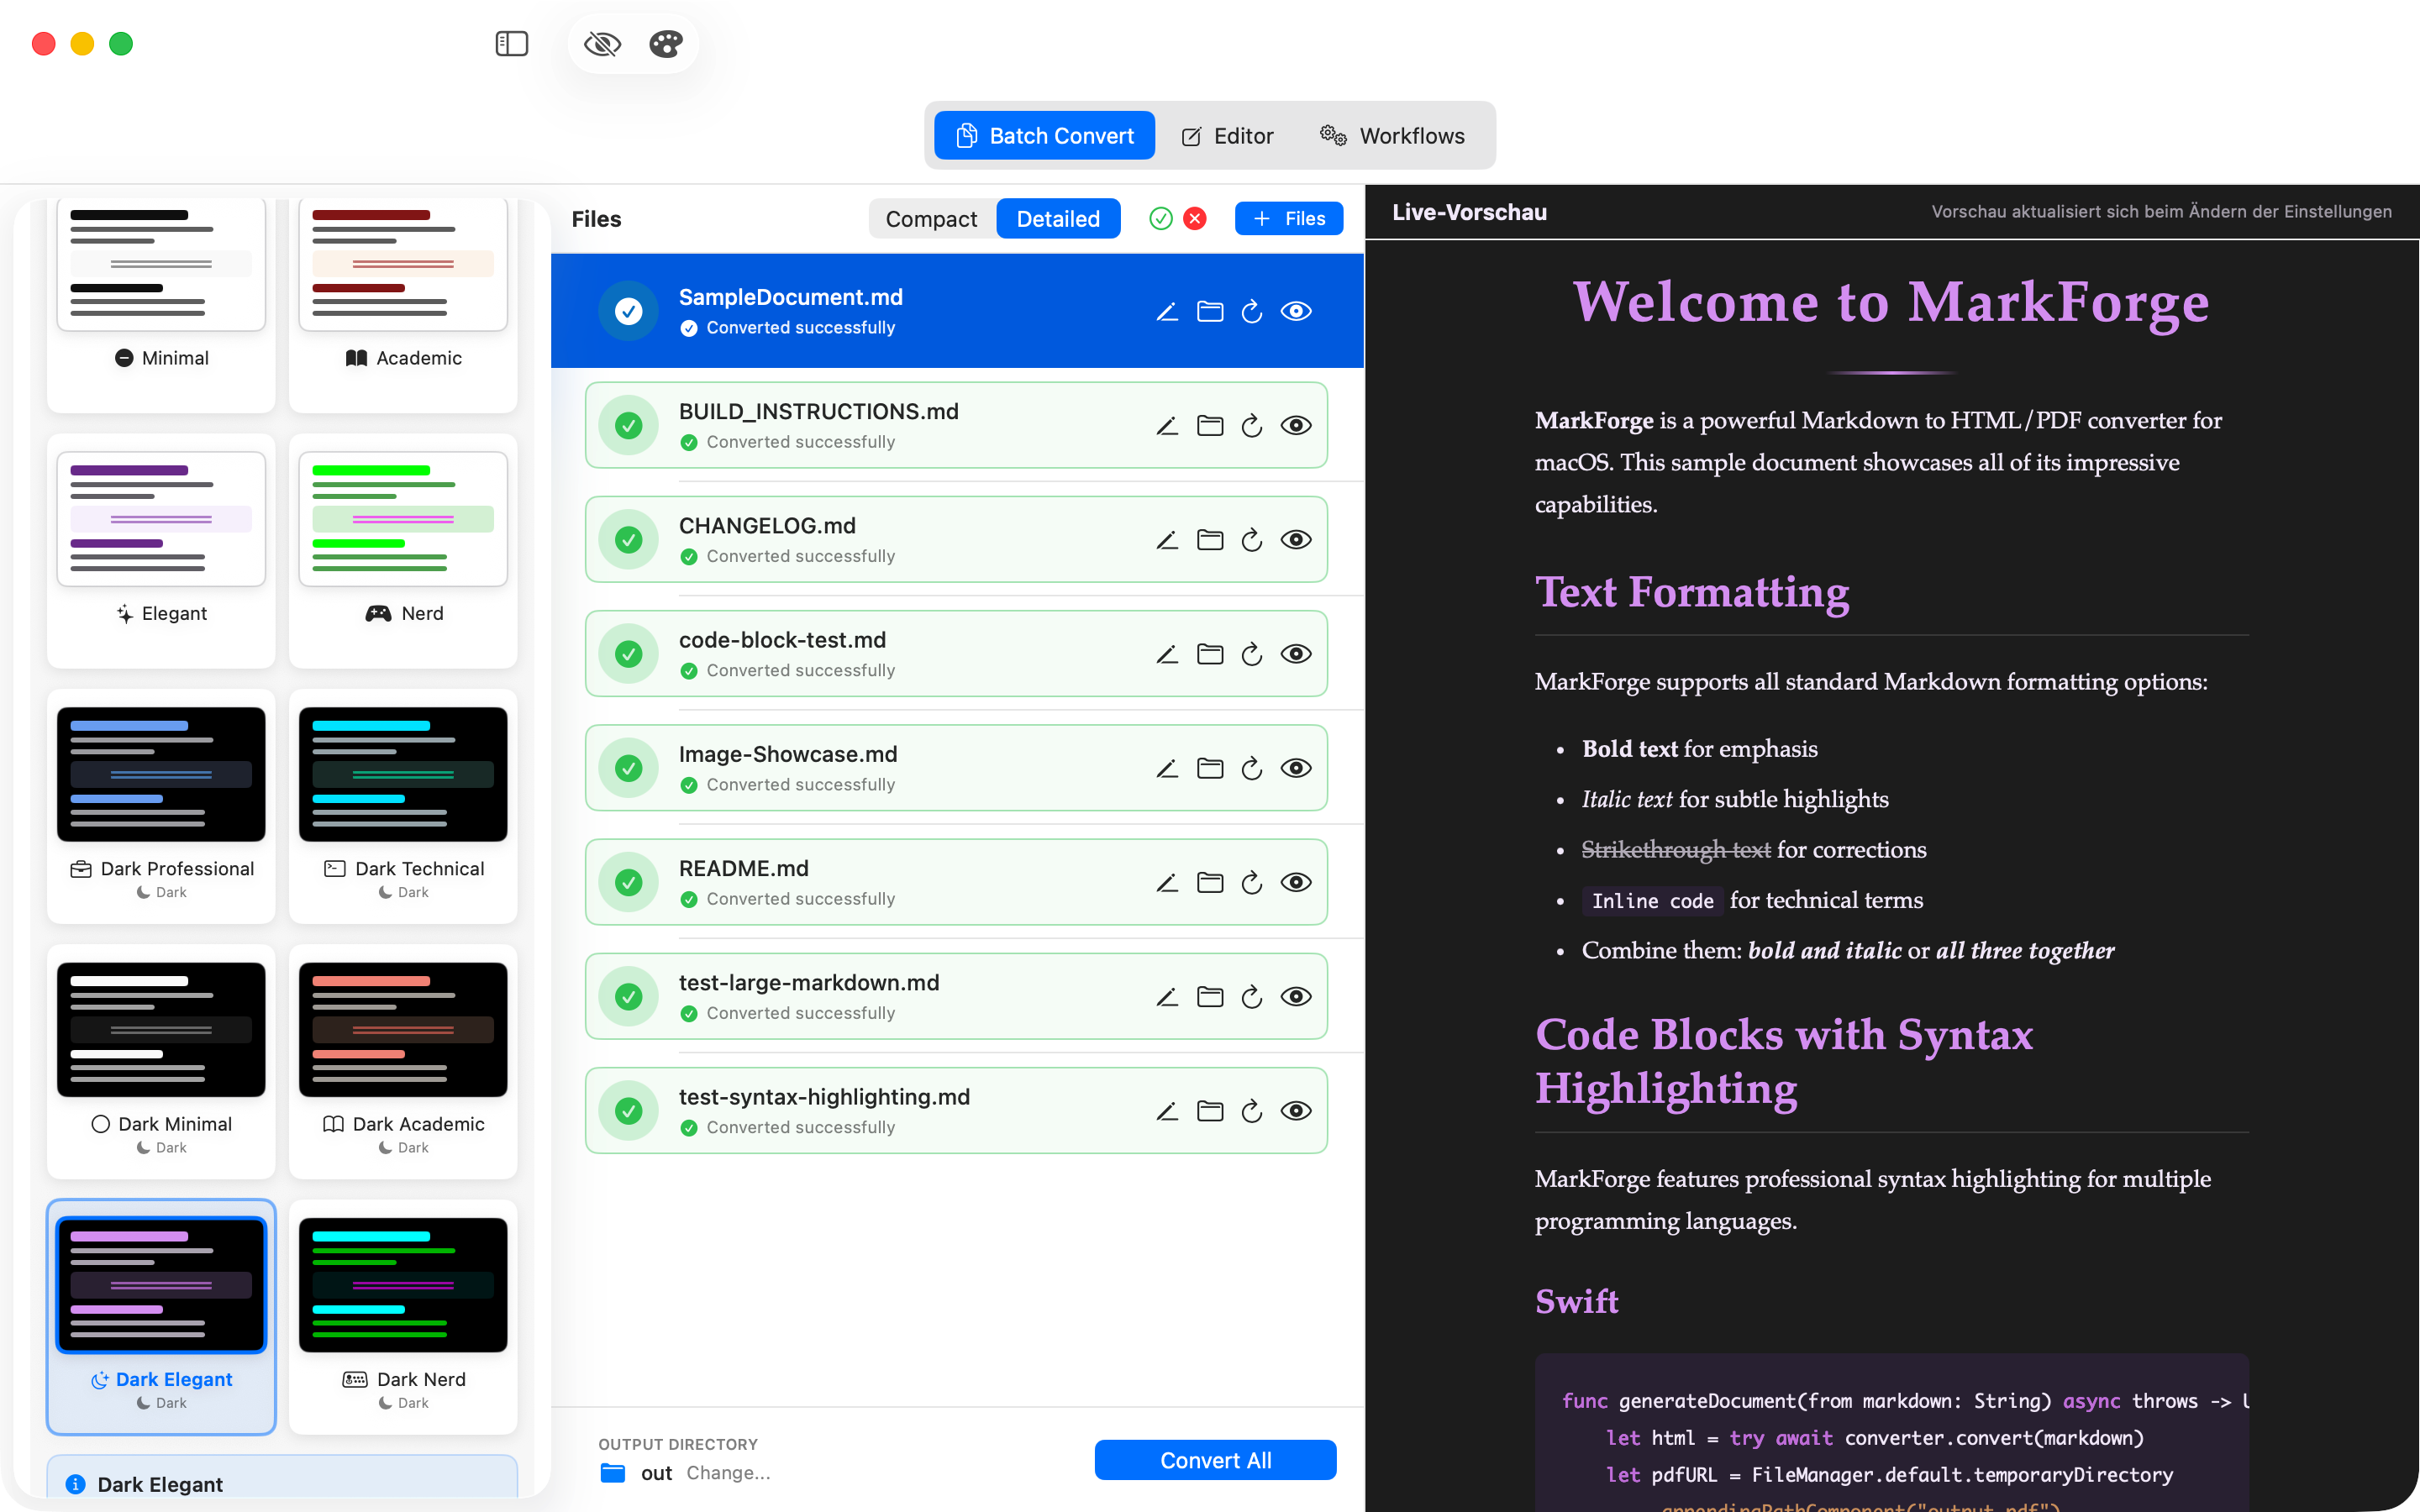
Task: Pick the Dark Nerd theme
Action: coord(403,1316)
